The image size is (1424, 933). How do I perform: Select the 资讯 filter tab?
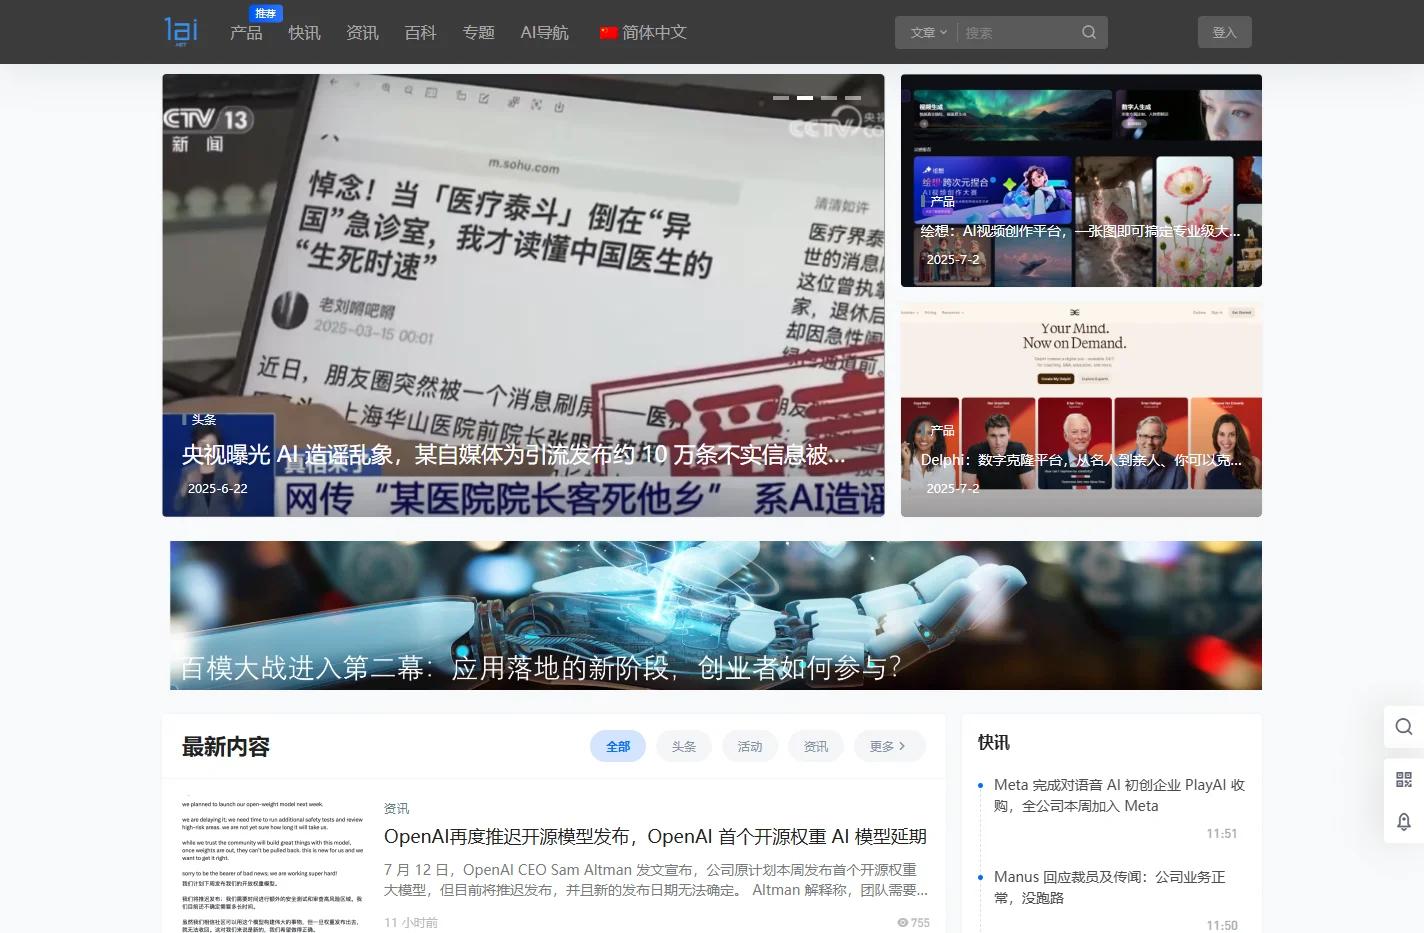(x=816, y=746)
